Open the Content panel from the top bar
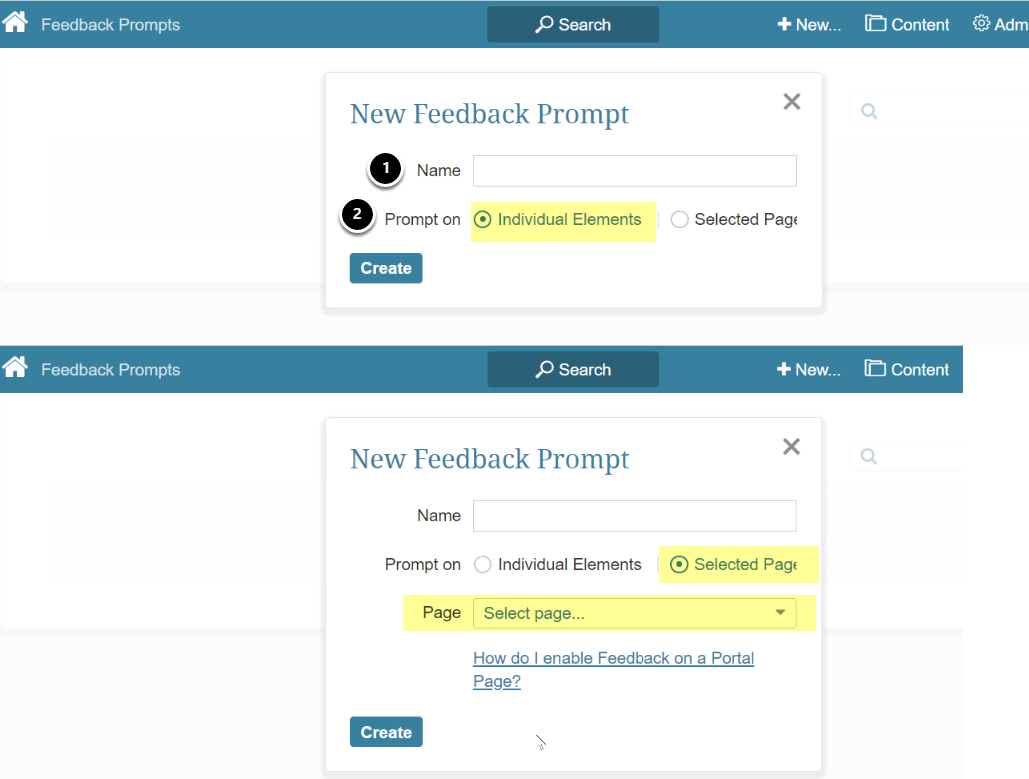 [x=907, y=23]
